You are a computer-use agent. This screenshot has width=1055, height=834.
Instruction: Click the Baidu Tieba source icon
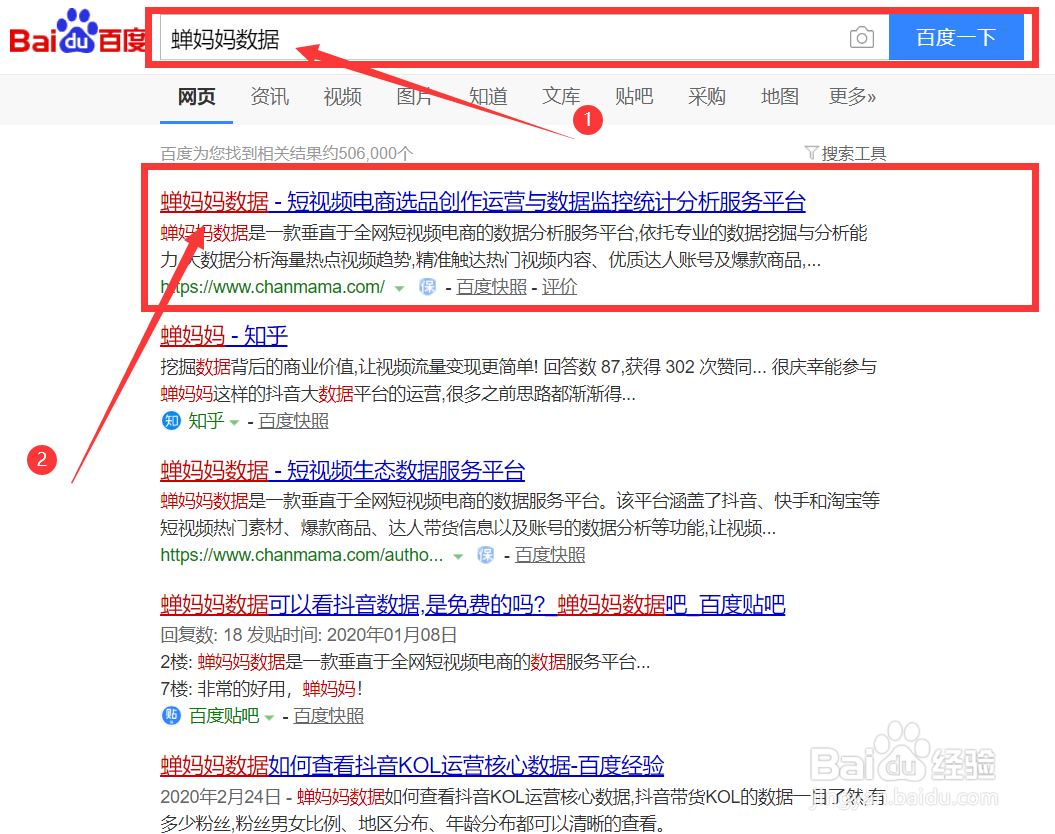[170, 716]
